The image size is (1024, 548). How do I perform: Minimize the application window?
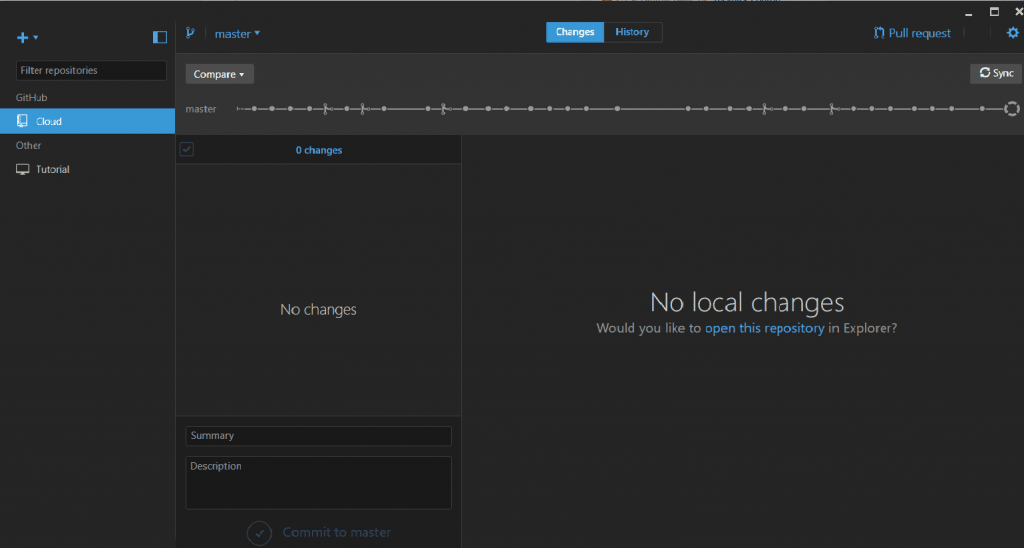pos(969,13)
